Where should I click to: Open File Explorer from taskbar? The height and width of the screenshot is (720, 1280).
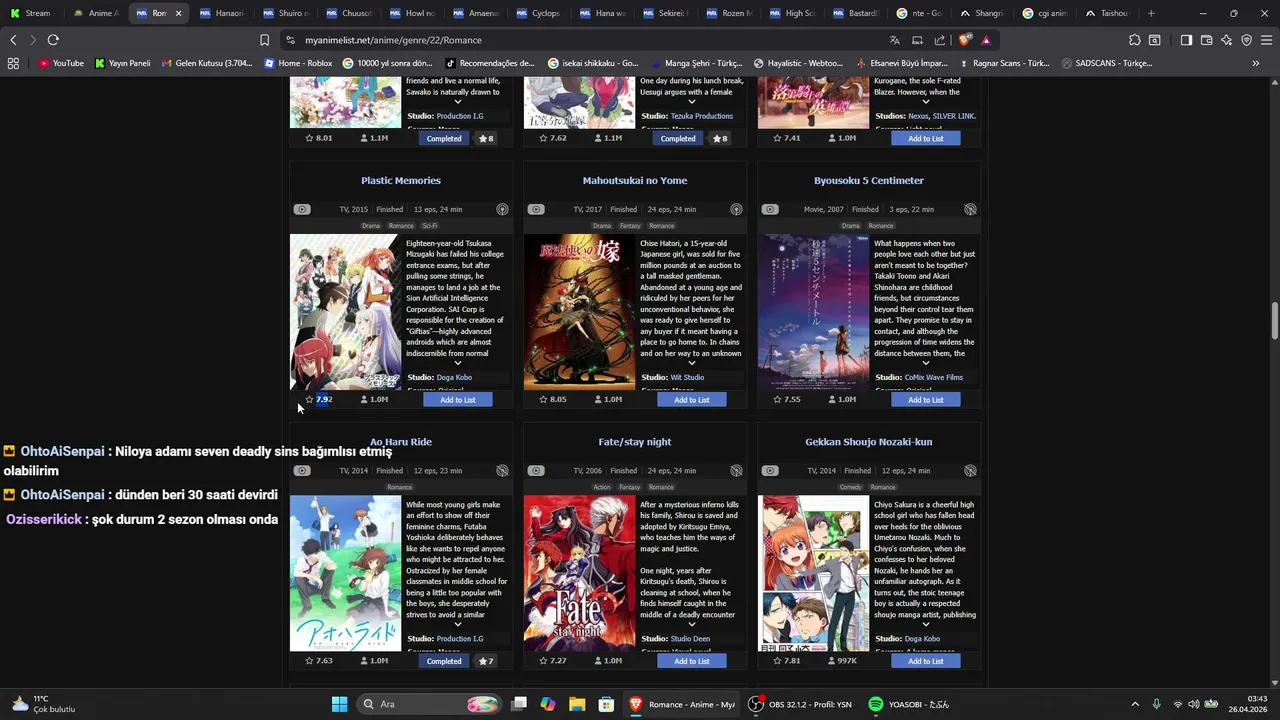(x=577, y=704)
